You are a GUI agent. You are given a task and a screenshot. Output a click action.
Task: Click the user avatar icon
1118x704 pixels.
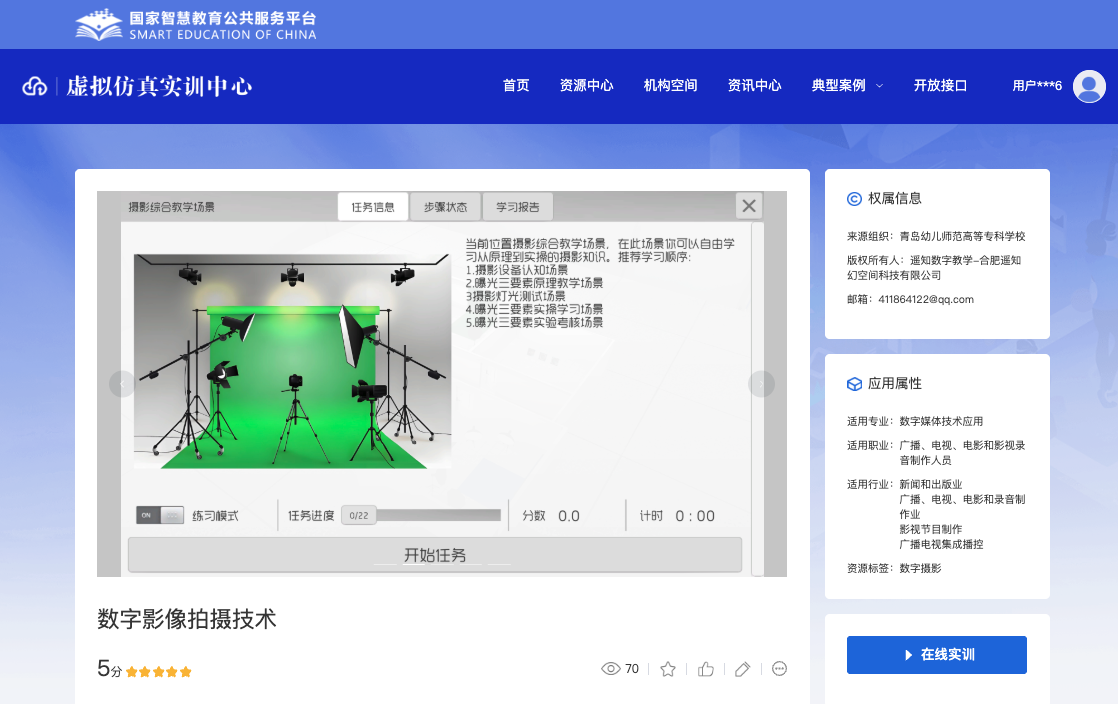point(1089,86)
